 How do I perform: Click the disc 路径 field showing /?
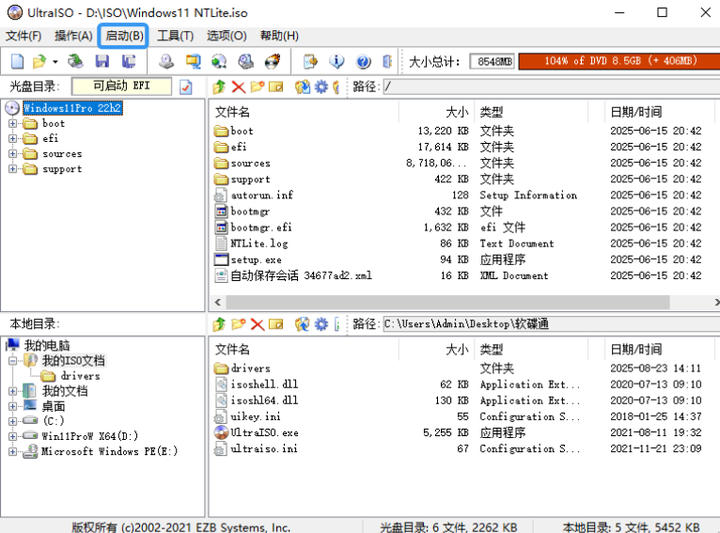551,86
